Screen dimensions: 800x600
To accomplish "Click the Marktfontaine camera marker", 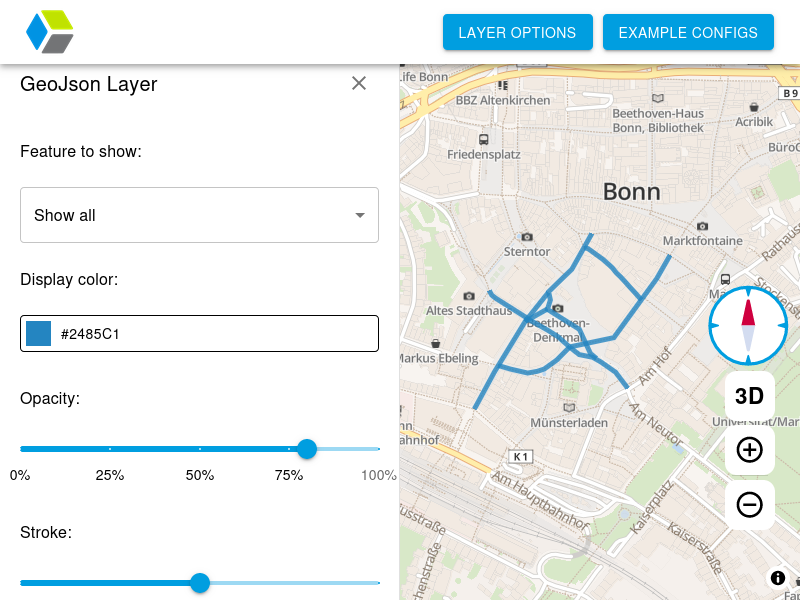I will click(703, 226).
